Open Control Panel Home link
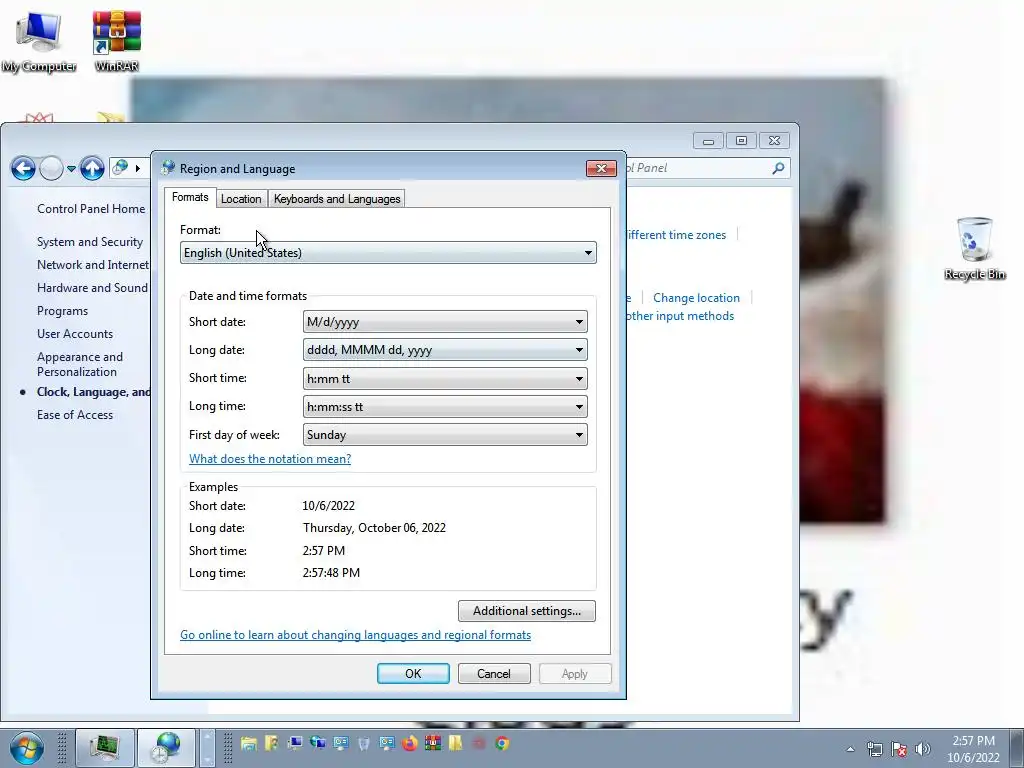The image size is (1024, 768). (x=91, y=209)
